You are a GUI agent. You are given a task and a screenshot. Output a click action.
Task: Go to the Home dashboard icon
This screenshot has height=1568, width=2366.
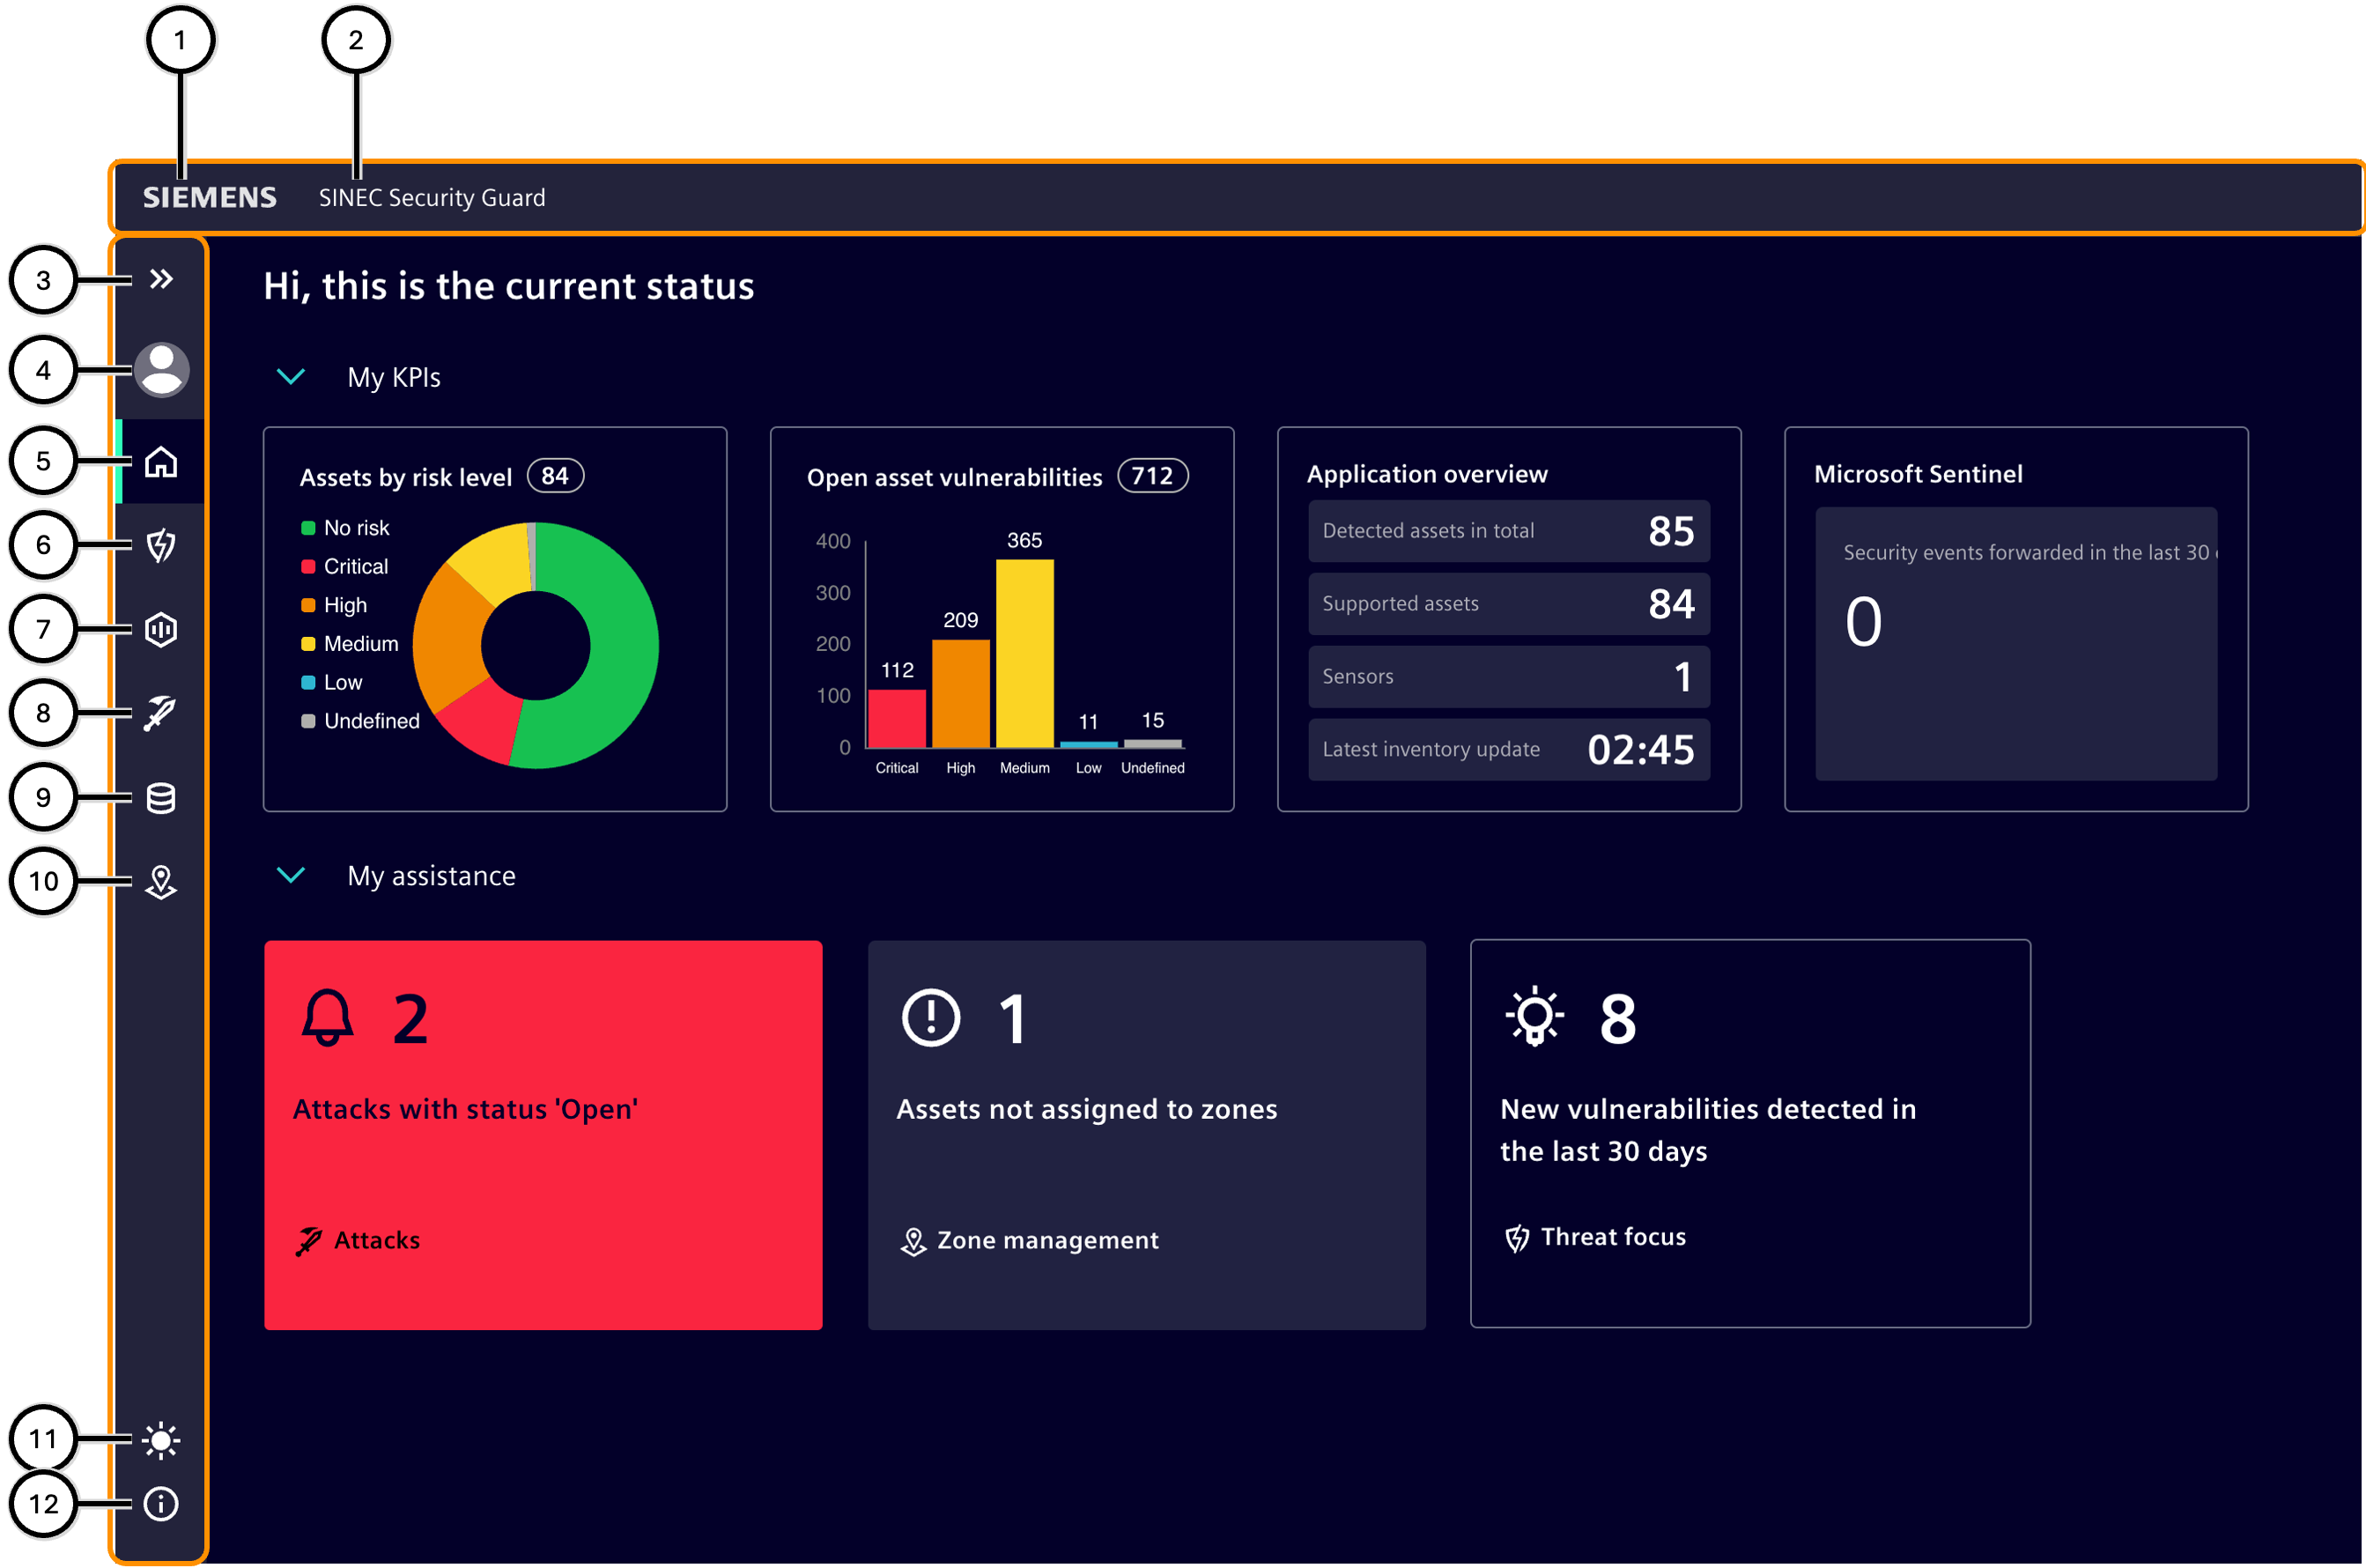click(161, 462)
